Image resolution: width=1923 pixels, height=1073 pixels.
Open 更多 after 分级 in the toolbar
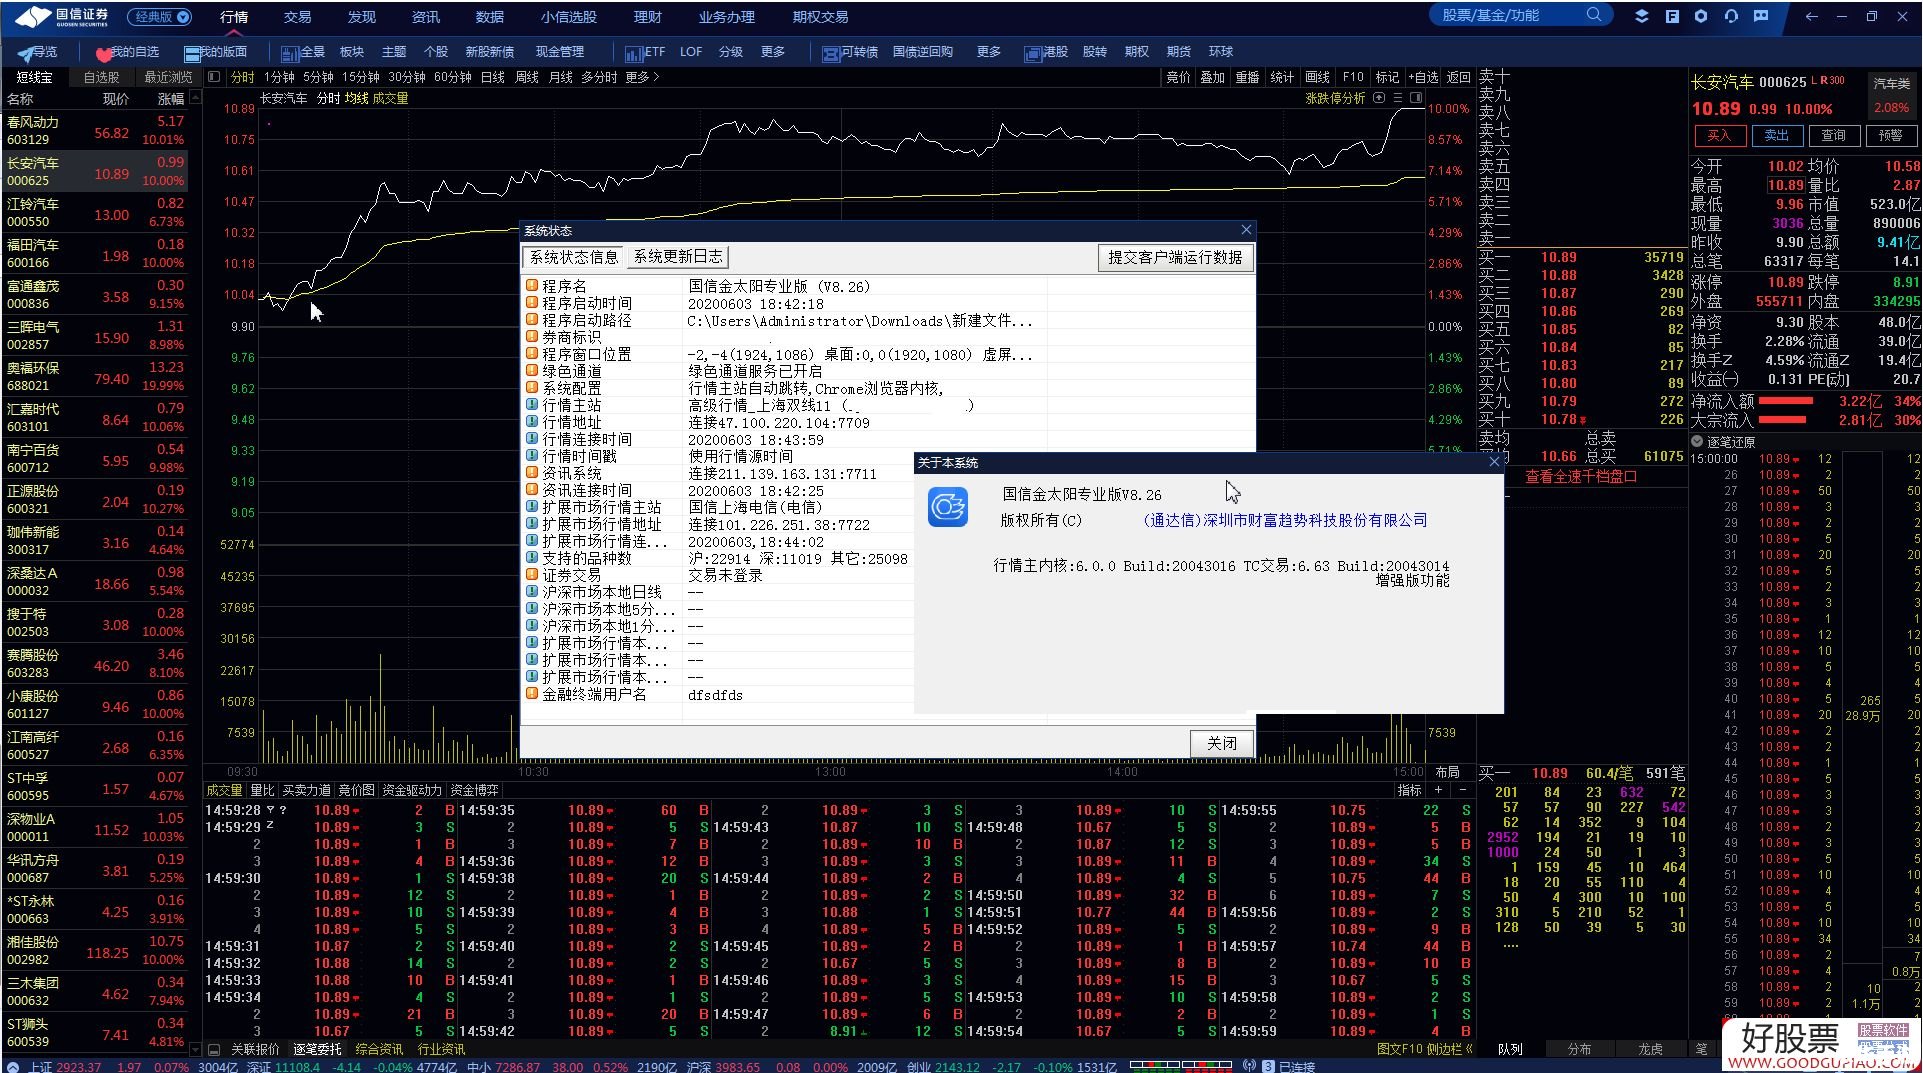[773, 52]
